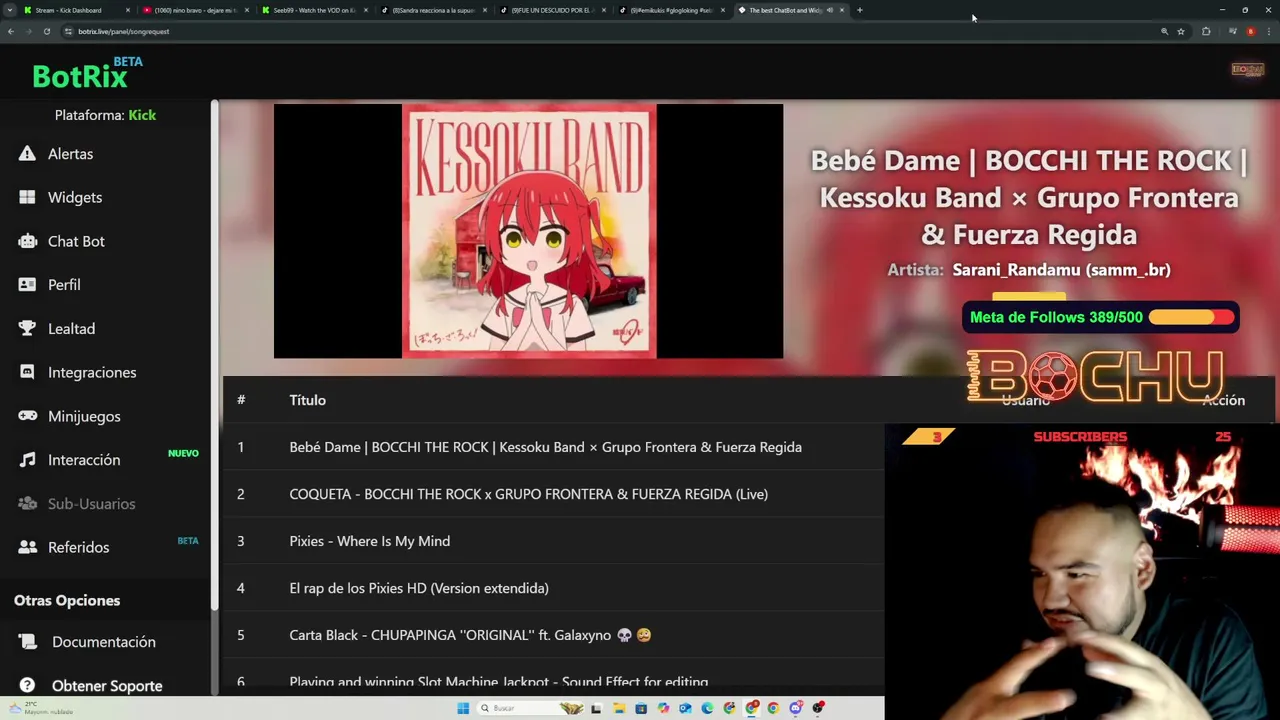Click the Referidos people icon

click(x=27, y=547)
